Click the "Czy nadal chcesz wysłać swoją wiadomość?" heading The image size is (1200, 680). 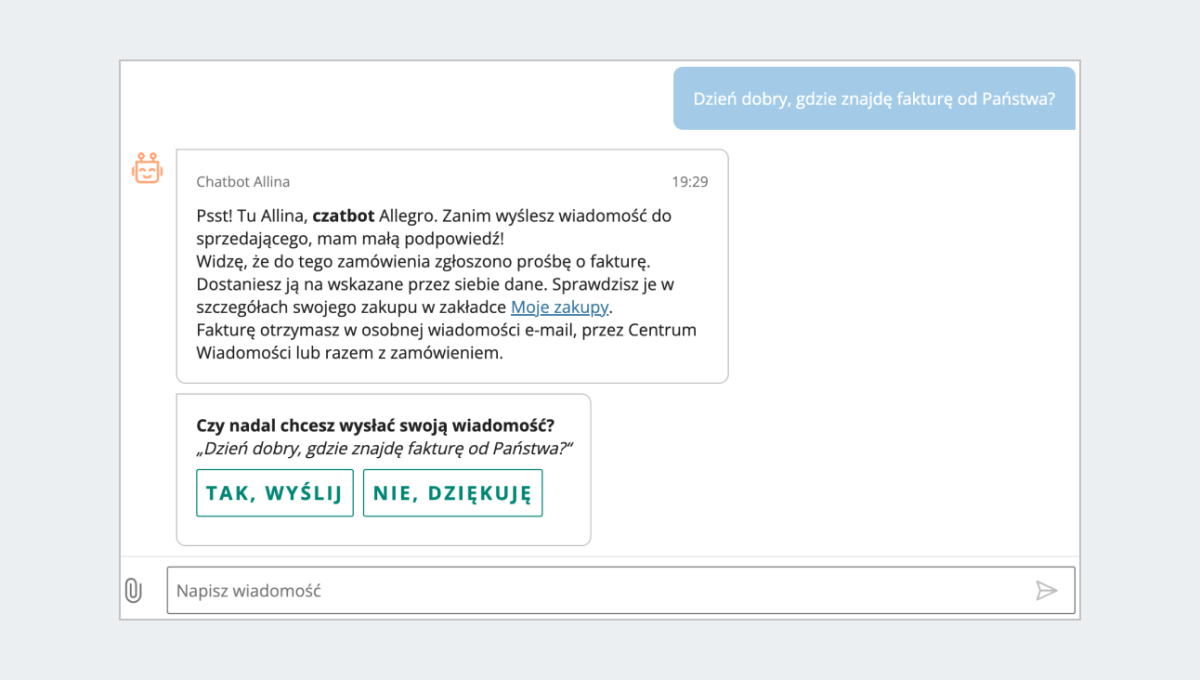376,425
